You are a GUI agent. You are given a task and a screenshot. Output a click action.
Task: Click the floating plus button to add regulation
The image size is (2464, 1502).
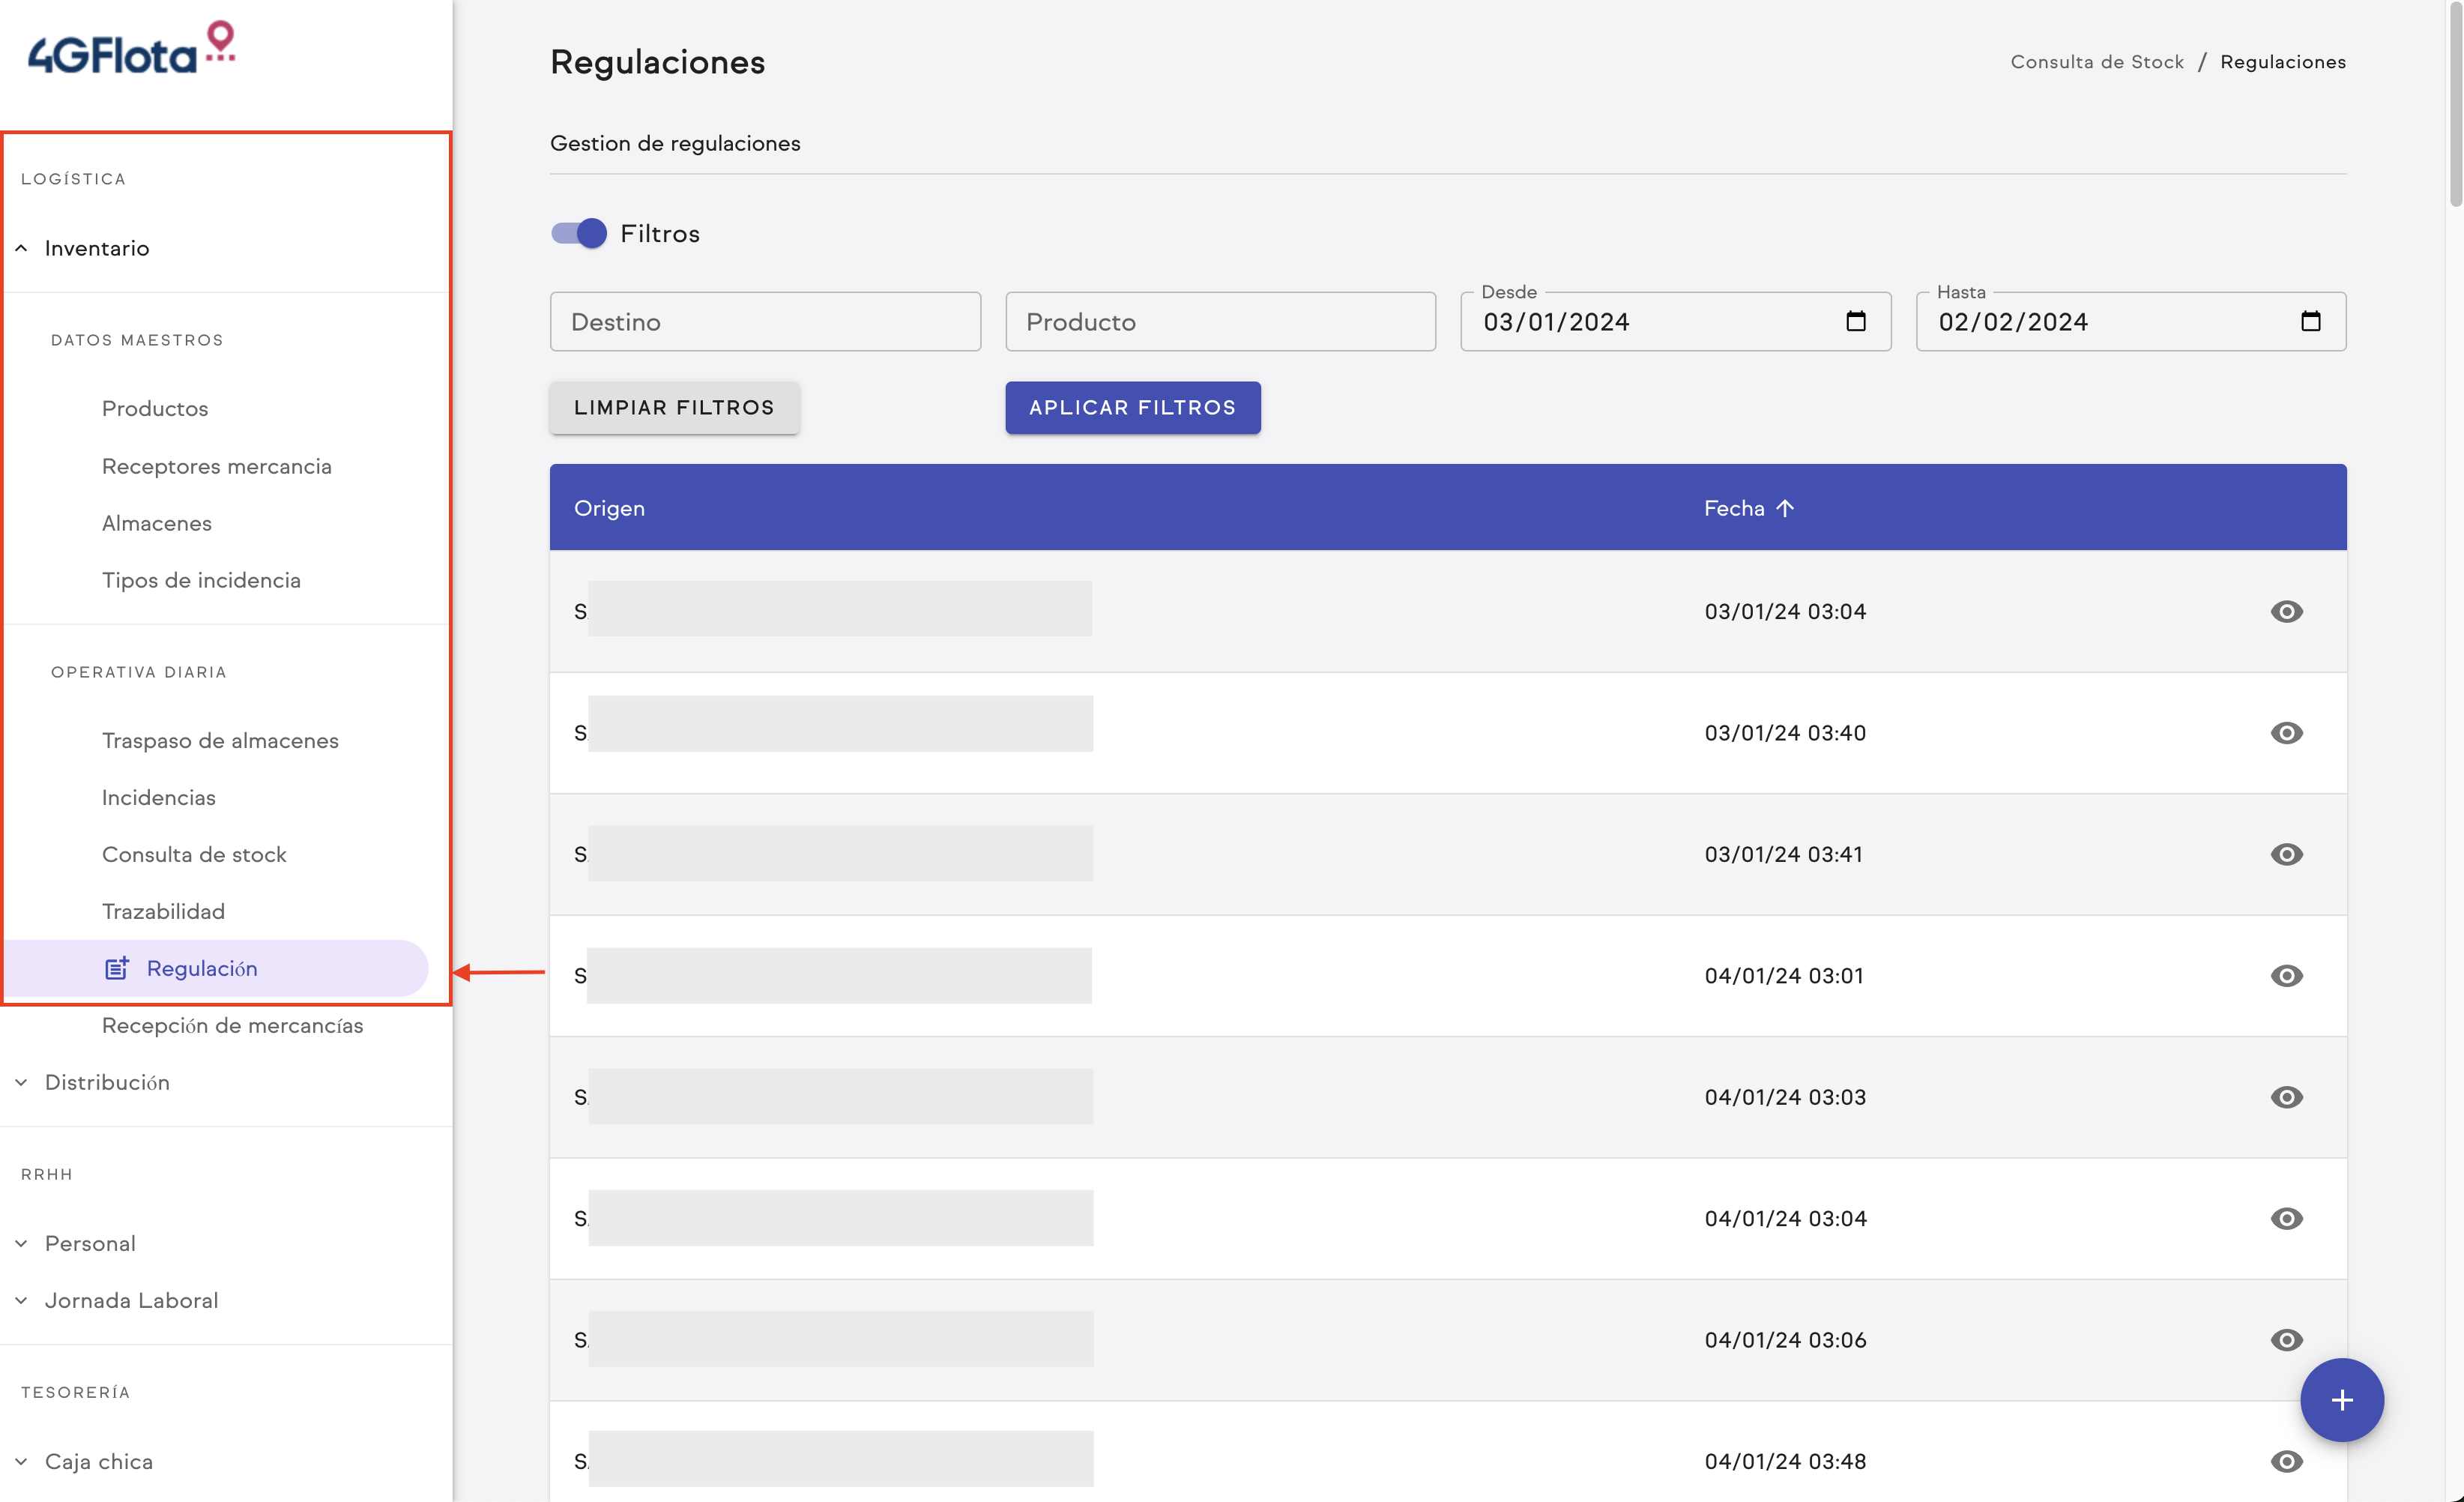[x=2342, y=1399]
